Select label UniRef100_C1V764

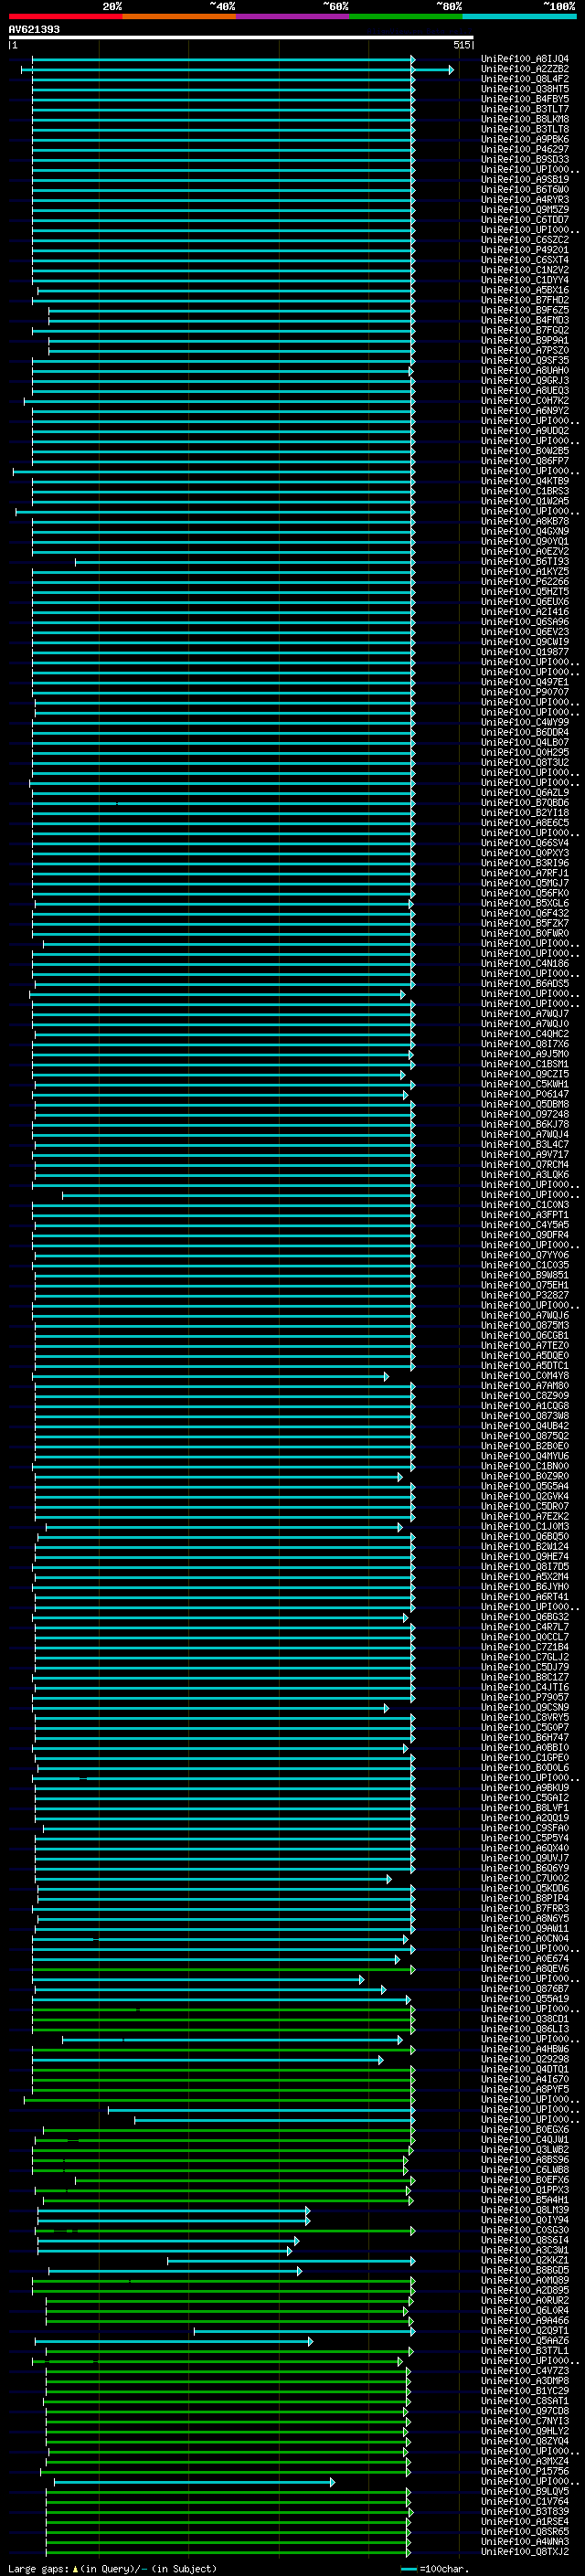(525, 2502)
